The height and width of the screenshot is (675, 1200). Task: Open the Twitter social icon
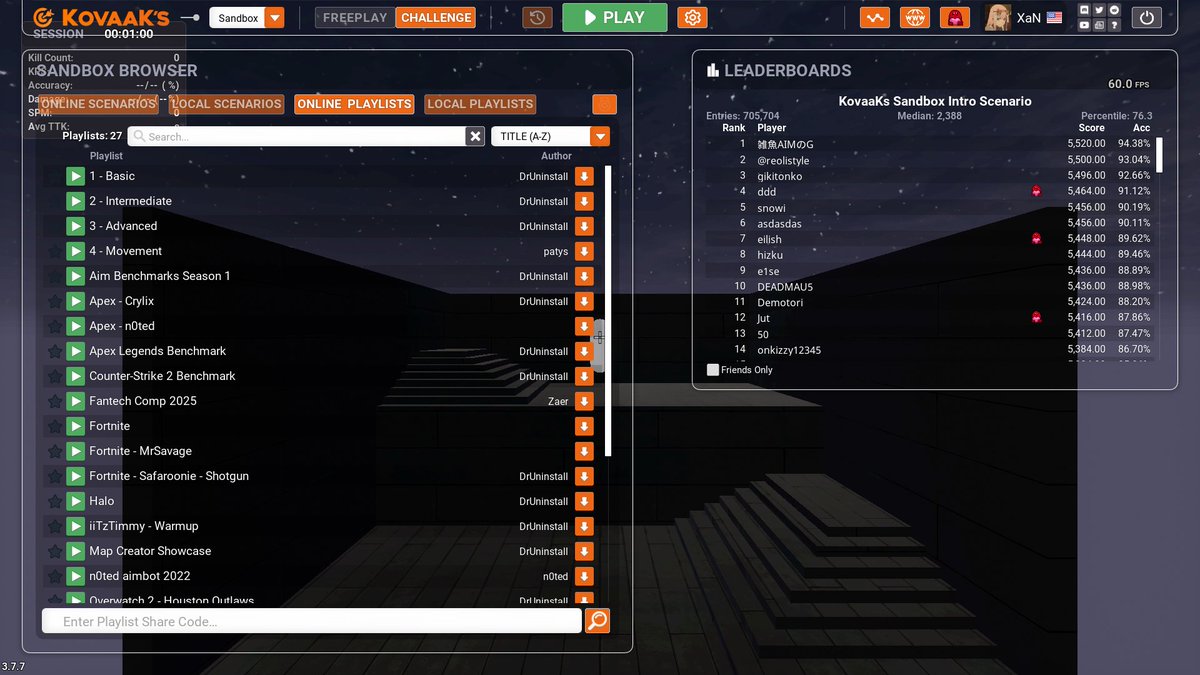[x=1099, y=10]
